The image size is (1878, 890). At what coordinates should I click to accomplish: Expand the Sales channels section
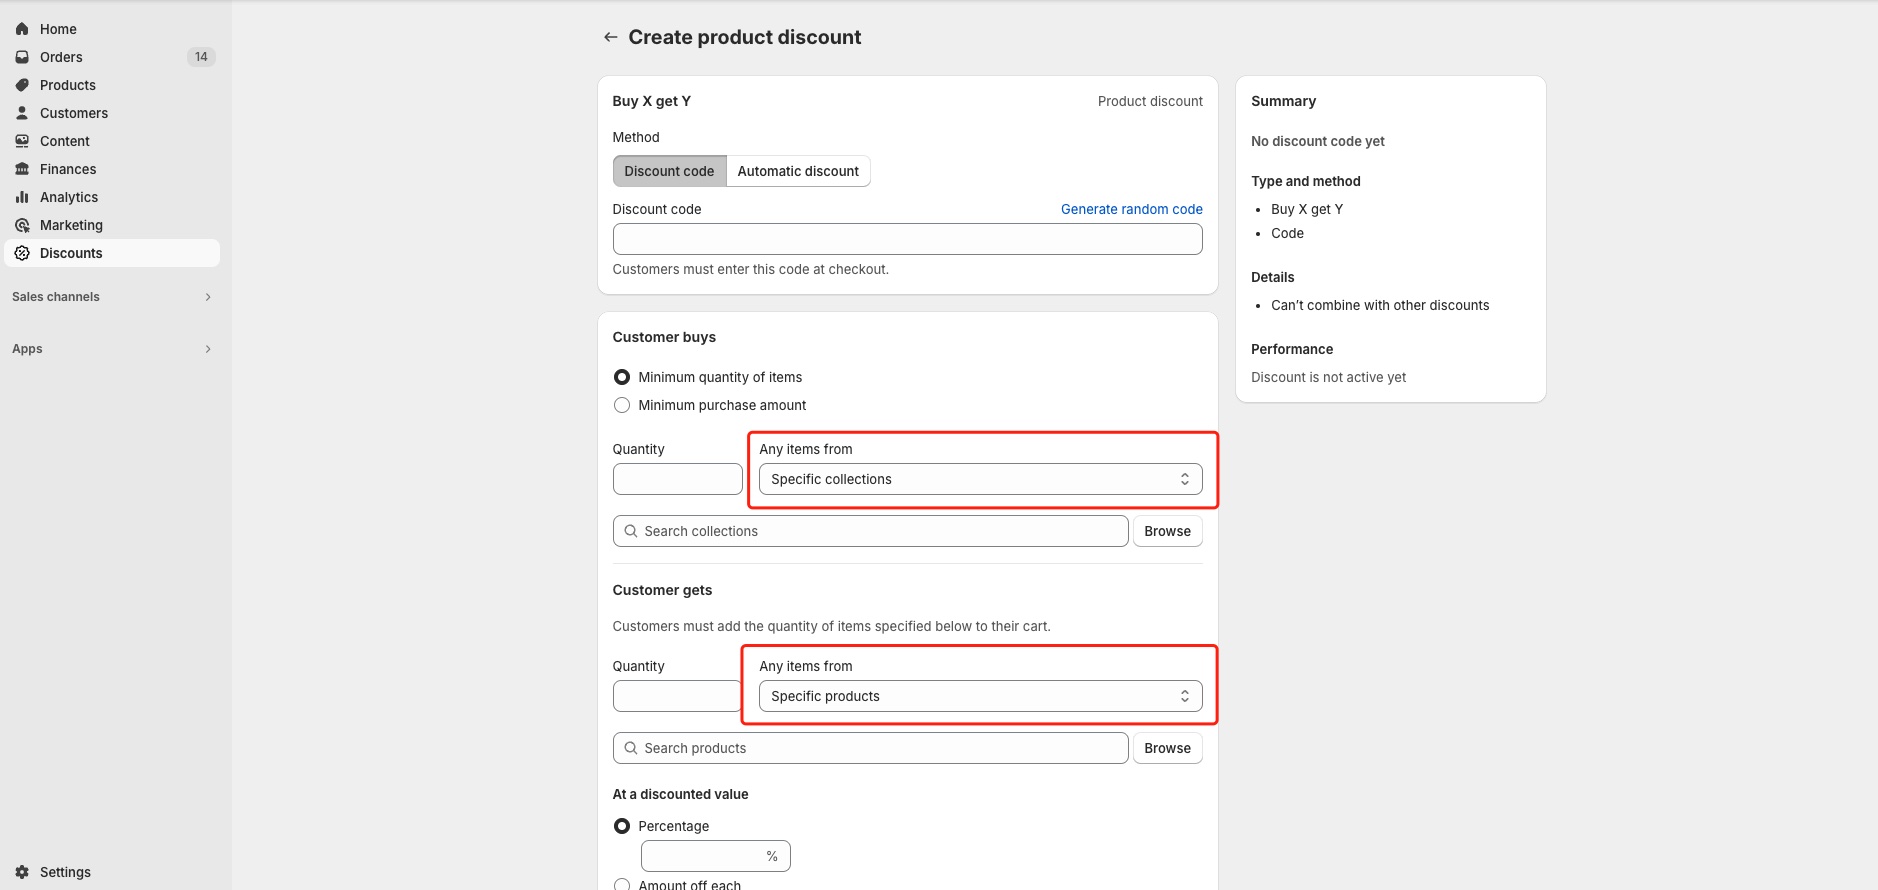(208, 297)
